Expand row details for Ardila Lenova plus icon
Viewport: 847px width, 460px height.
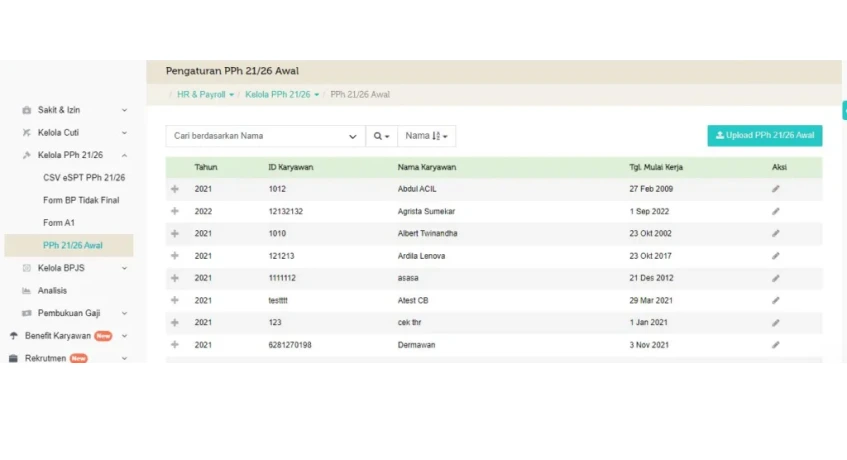pyautogui.click(x=174, y=256)
